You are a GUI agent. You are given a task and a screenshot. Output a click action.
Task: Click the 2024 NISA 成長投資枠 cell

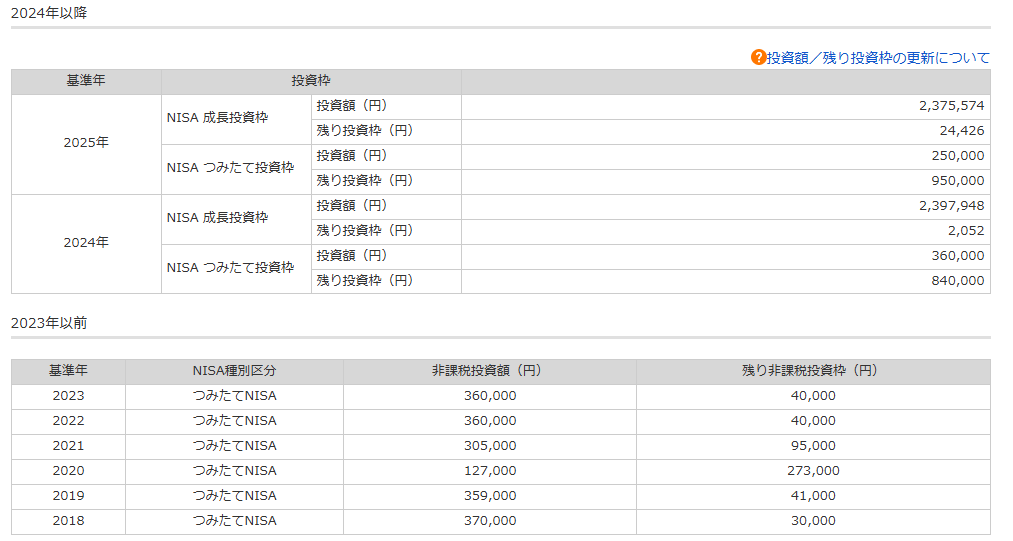pyautogui.click(x=236, y=218)
